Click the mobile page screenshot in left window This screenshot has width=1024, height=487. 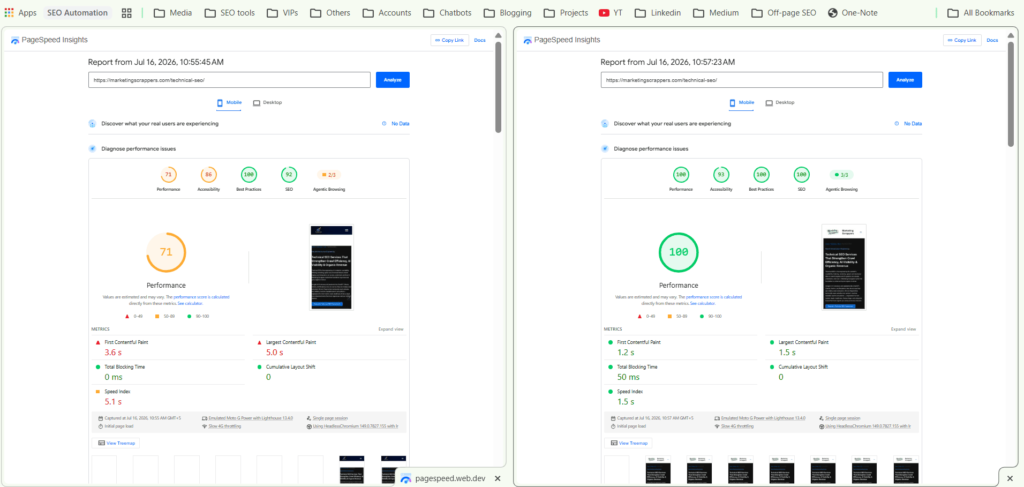click(x=331, y=267)
